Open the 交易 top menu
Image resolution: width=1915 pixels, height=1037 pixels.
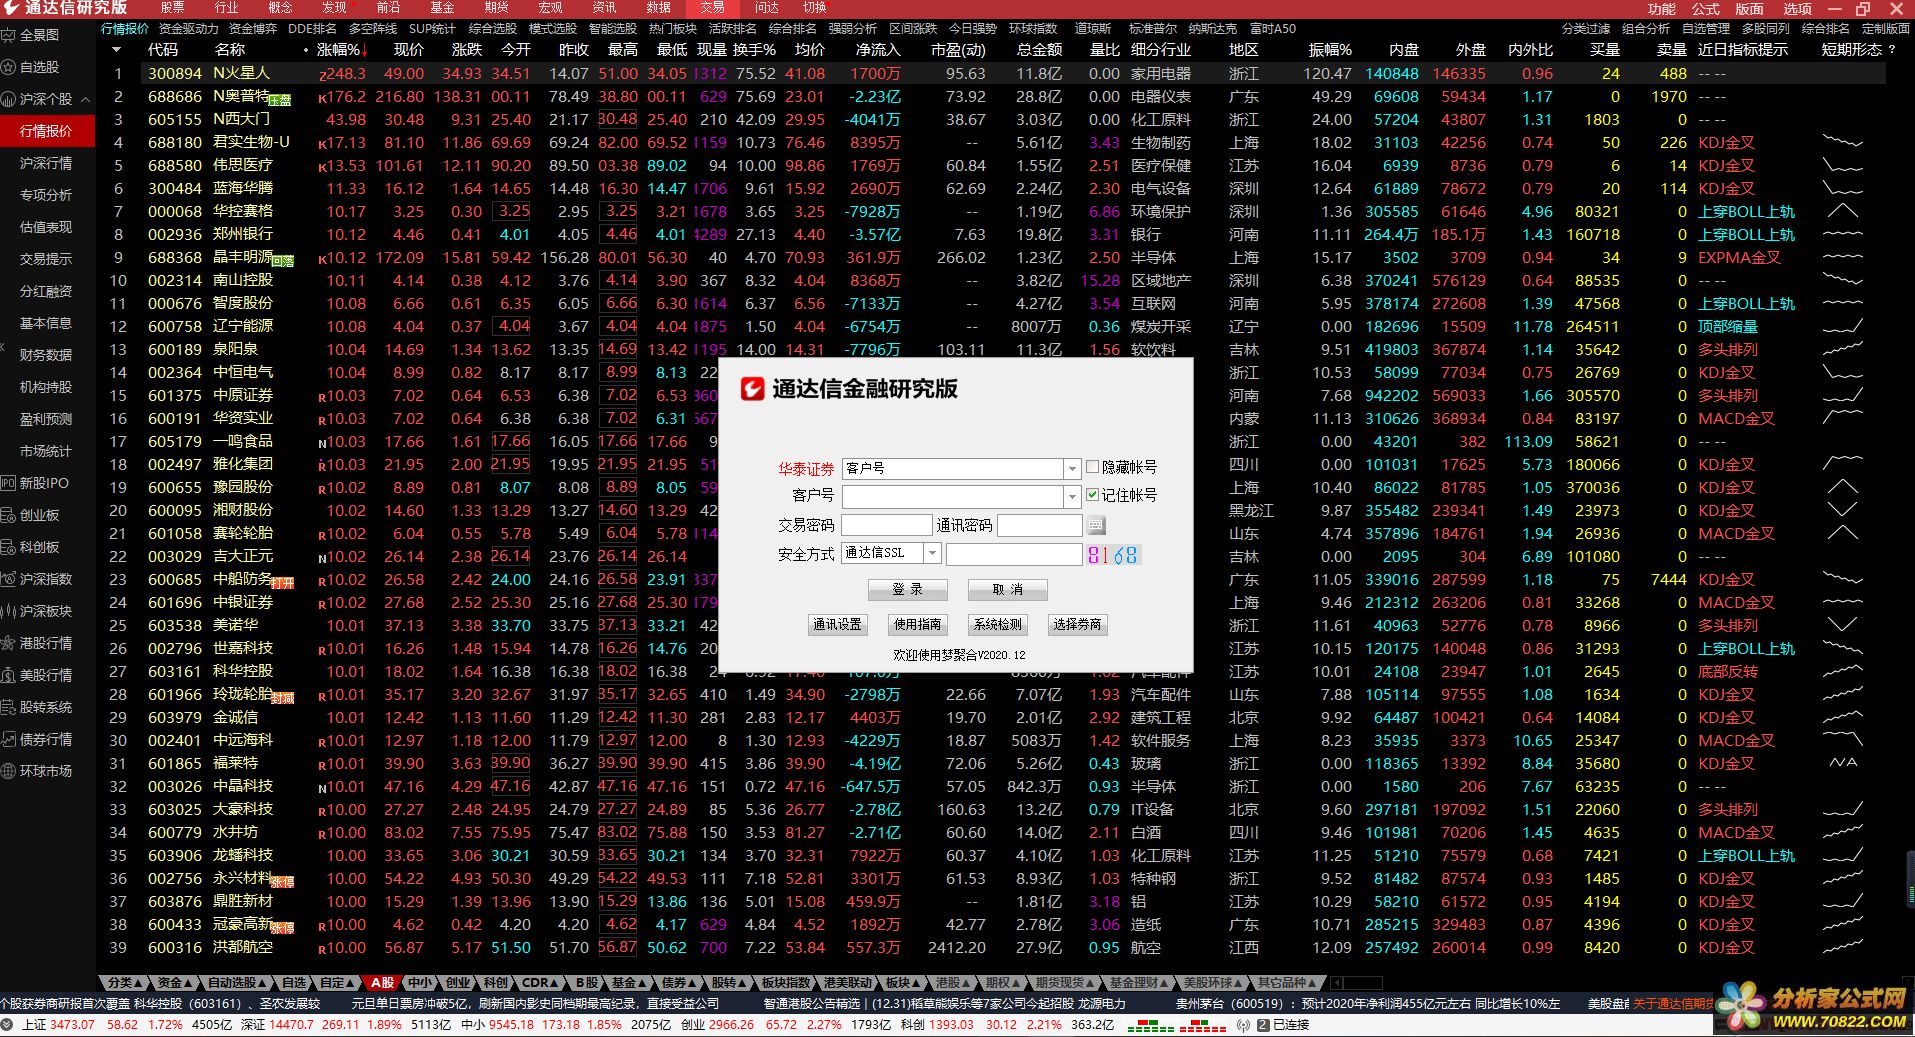pyautogui.click(x=712, y=7)
